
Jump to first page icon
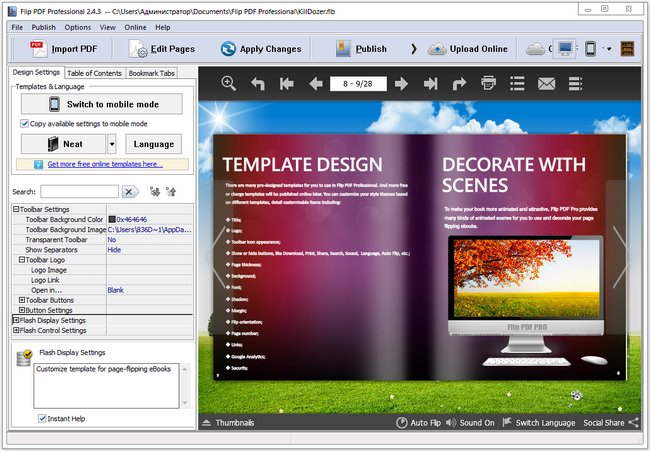286,84
